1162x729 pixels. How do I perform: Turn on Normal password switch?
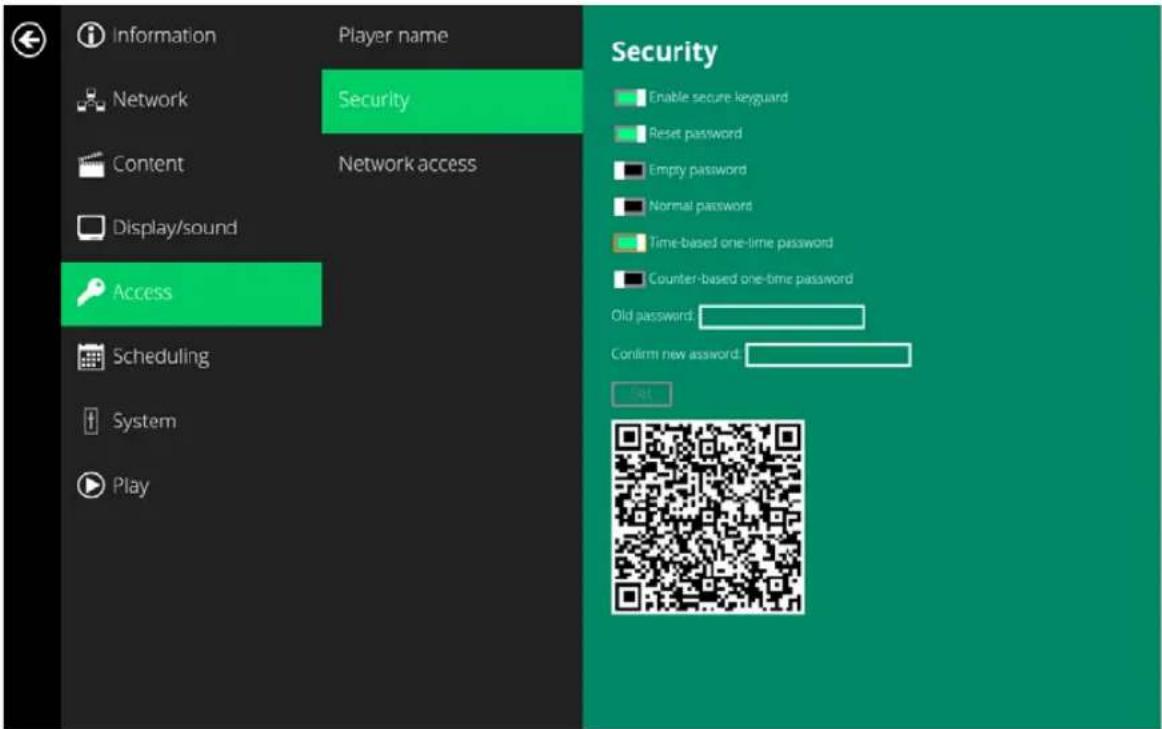coord(629,207)
